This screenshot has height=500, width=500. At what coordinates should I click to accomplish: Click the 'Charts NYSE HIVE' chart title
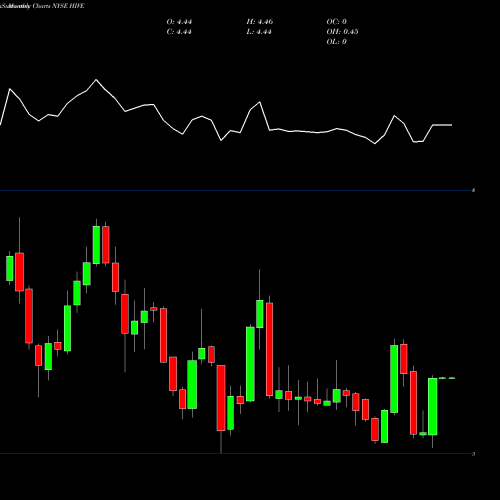click(59, 6)
